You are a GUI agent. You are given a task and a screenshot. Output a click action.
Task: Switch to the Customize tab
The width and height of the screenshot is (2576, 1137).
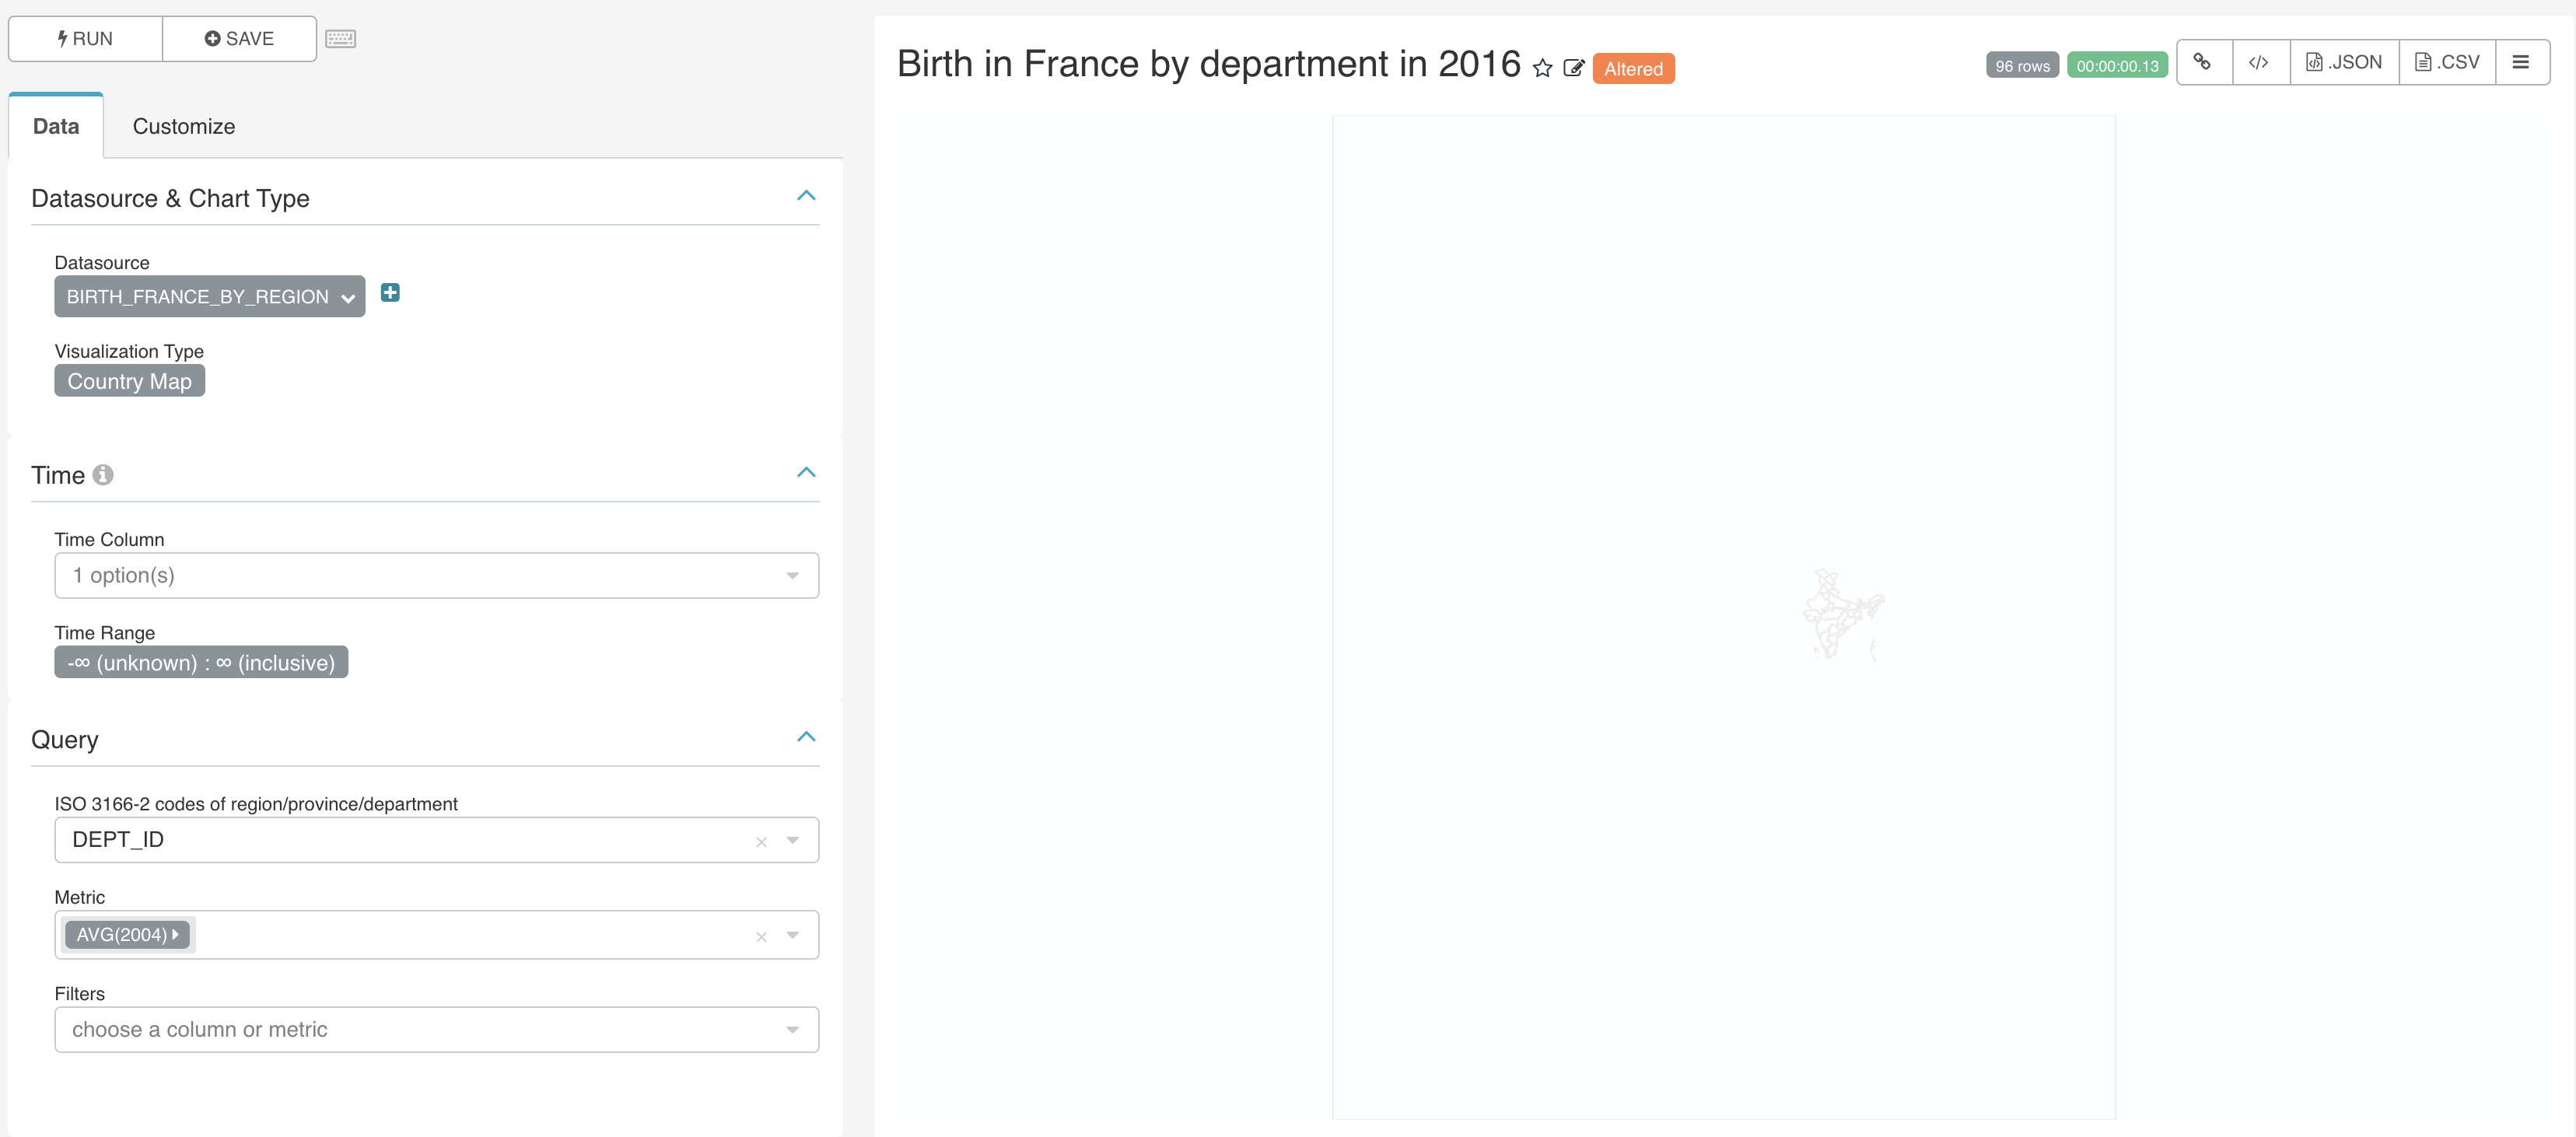pos(183,126)
